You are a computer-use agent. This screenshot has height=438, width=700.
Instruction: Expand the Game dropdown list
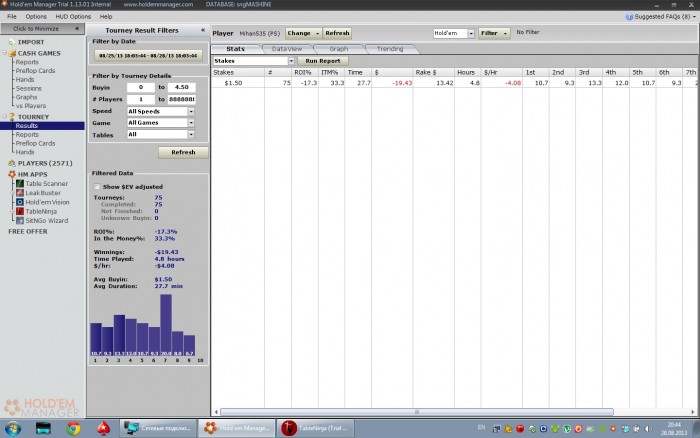[x=189, y=122]
